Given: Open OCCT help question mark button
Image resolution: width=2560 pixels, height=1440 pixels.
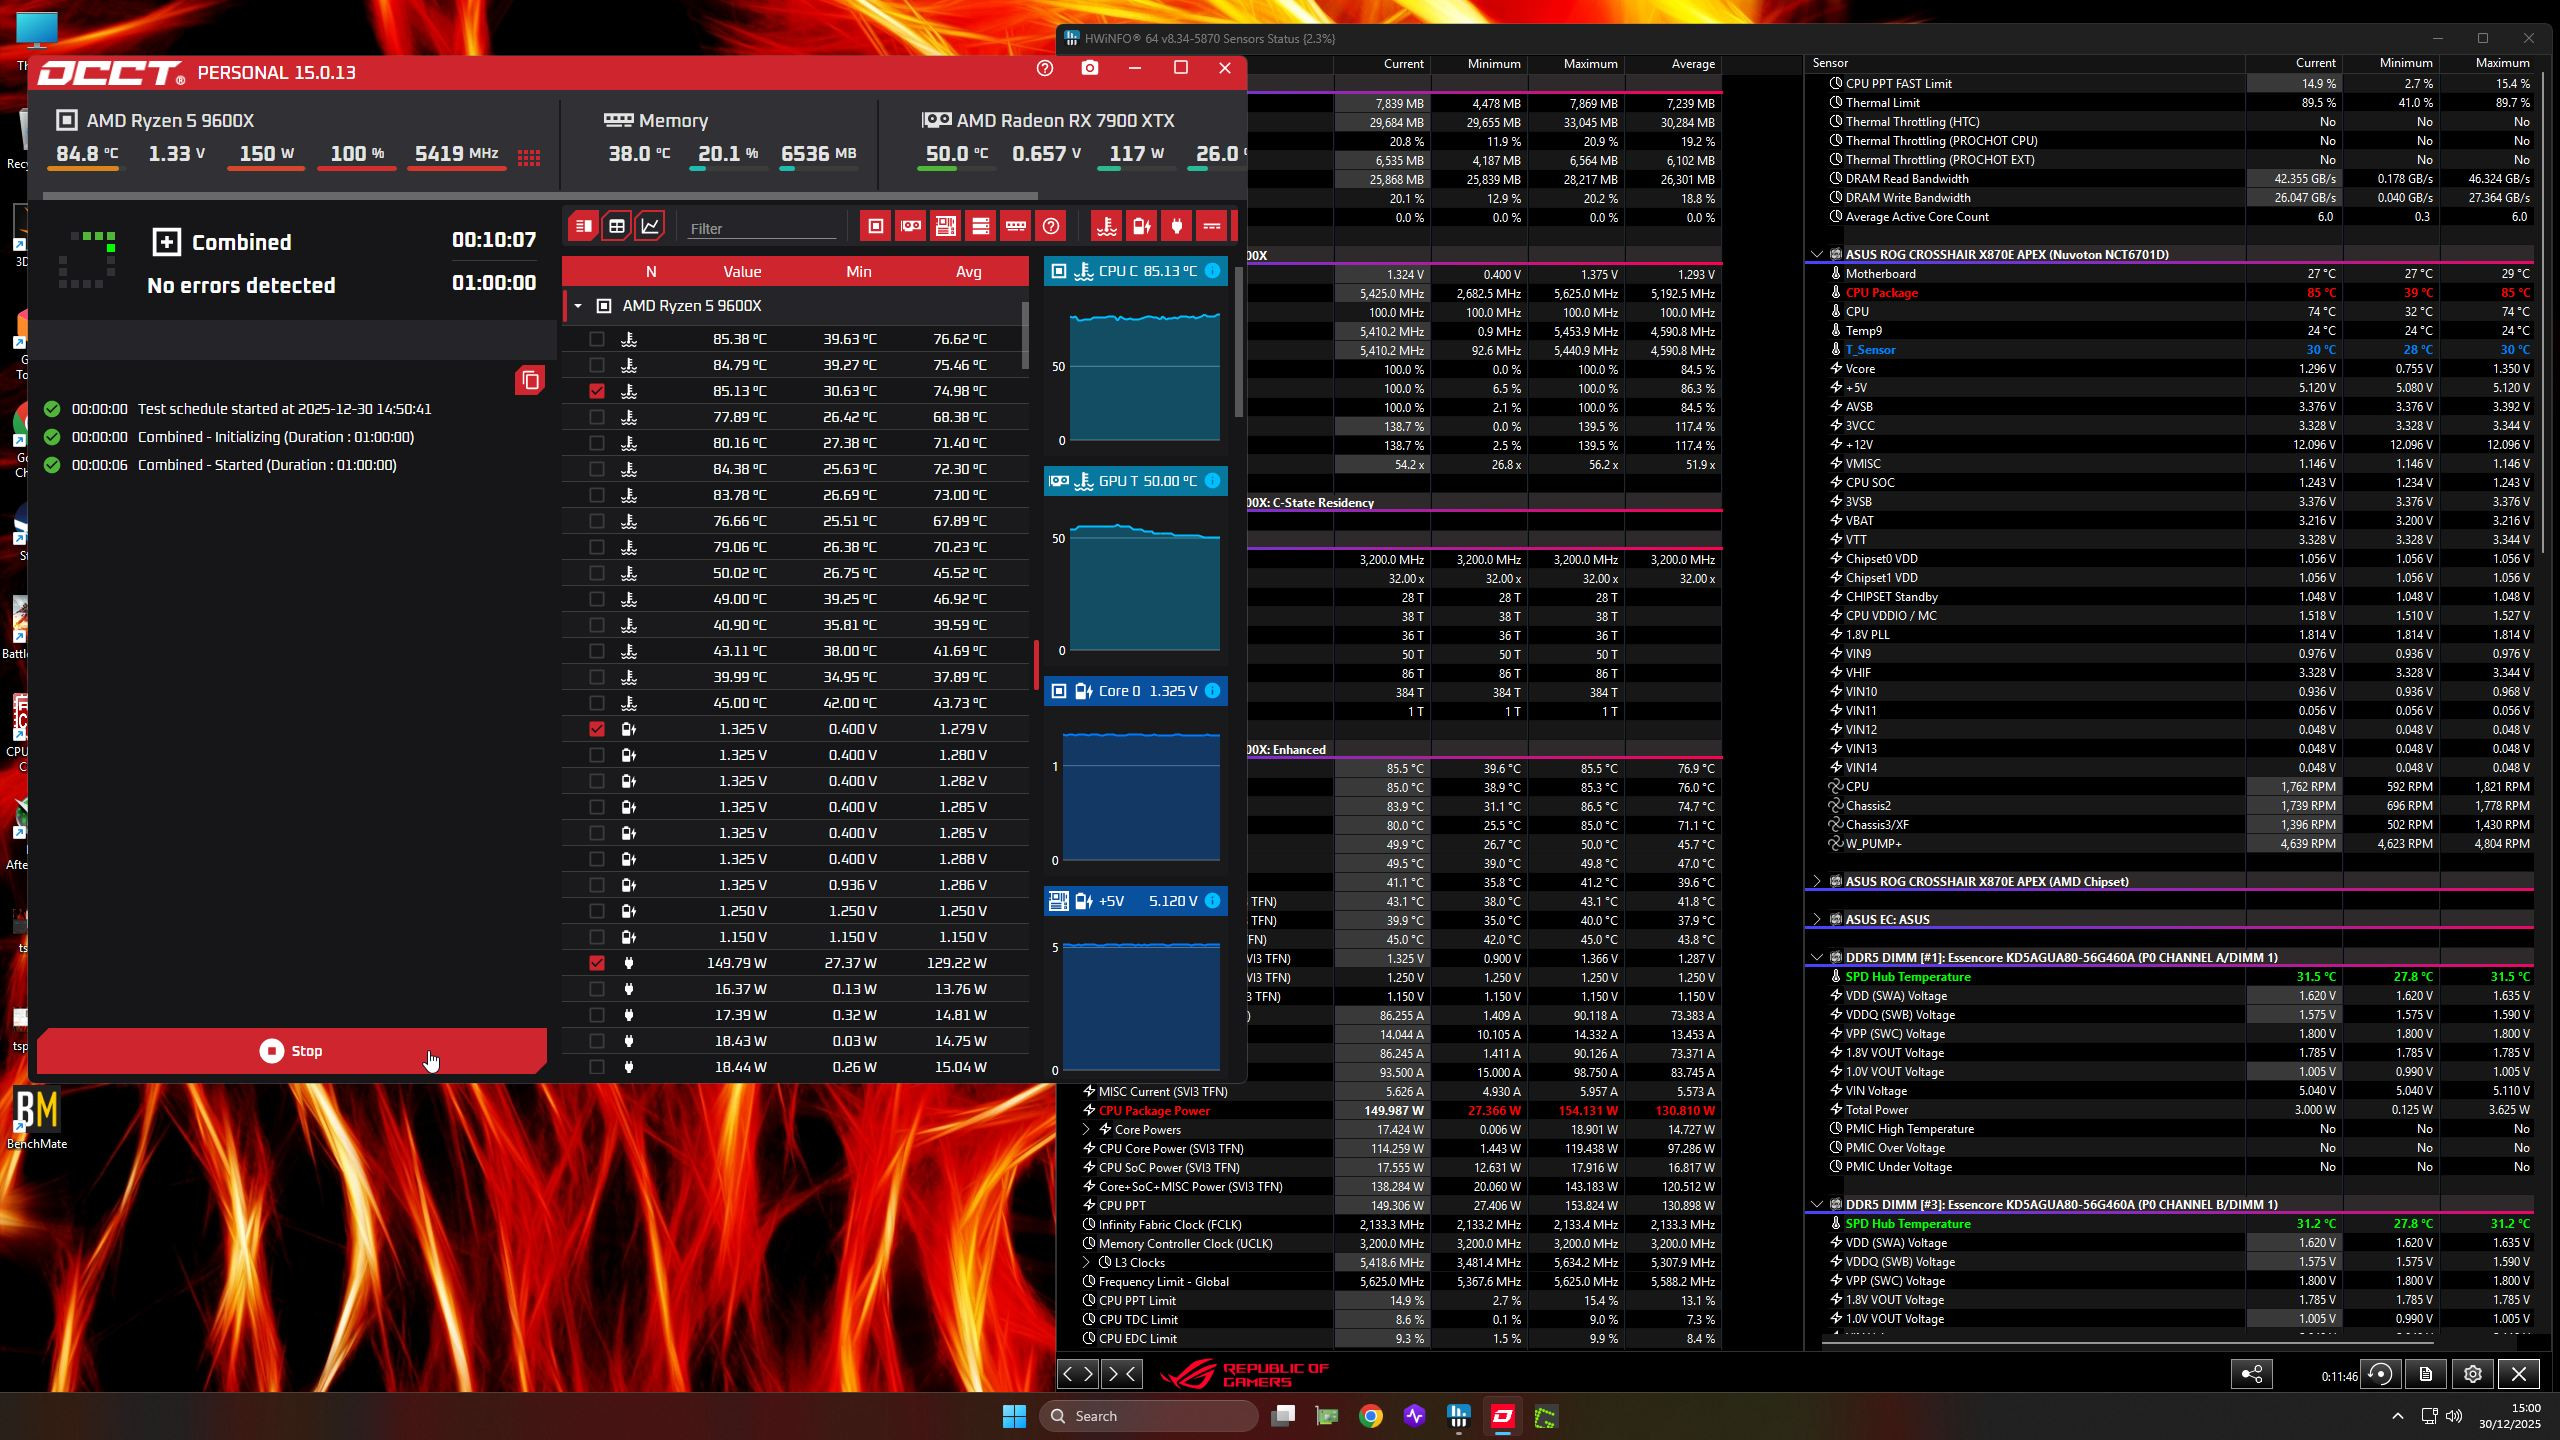Looking at the screenshot, I should coord(1045,68).
